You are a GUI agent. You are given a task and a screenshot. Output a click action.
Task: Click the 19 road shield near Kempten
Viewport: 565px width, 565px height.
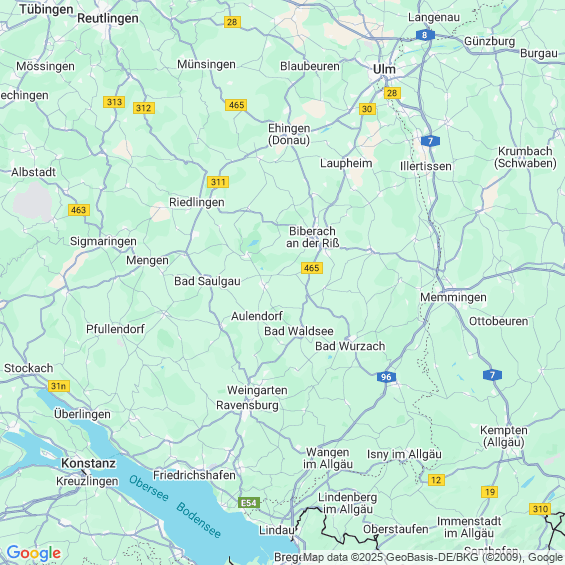pyautogui.click(x=489, y=492)
